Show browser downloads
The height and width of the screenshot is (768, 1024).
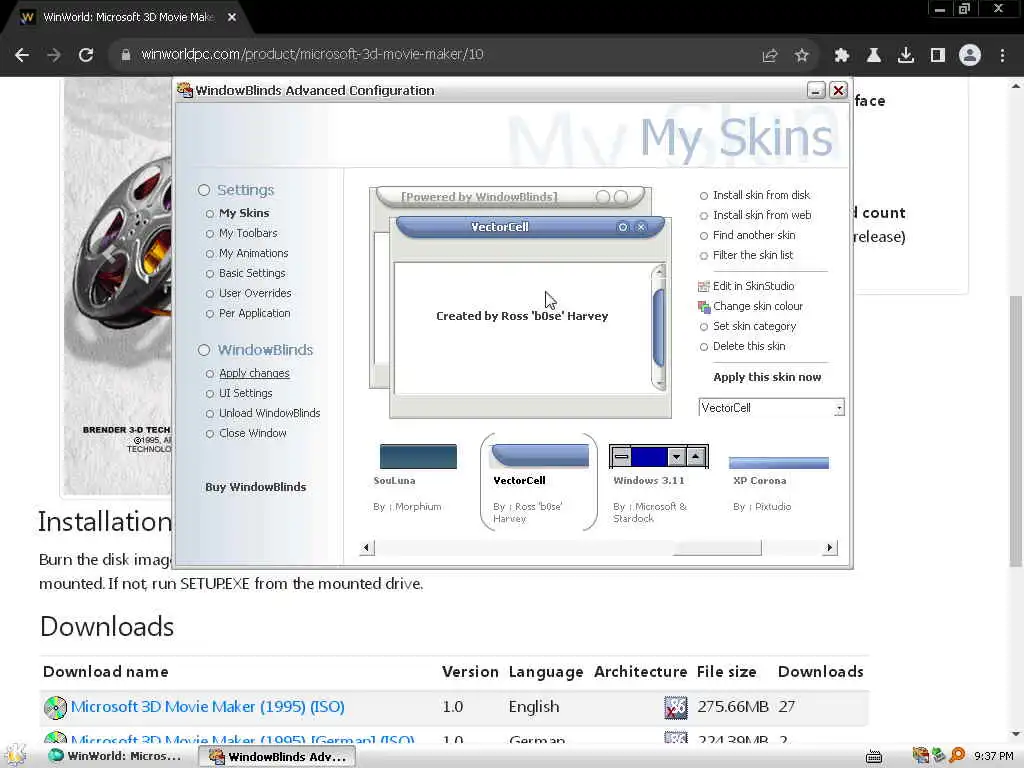click(x=906, y=56)
